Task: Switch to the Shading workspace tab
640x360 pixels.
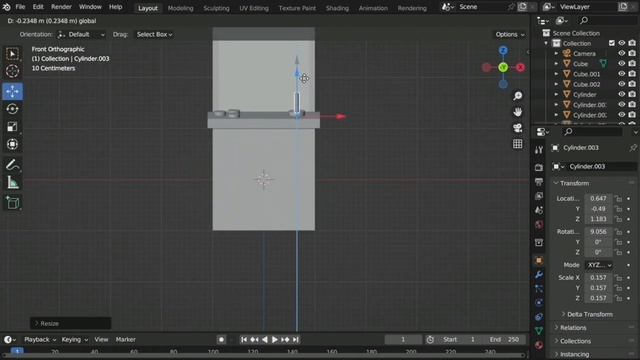Action: coord(337,8)
